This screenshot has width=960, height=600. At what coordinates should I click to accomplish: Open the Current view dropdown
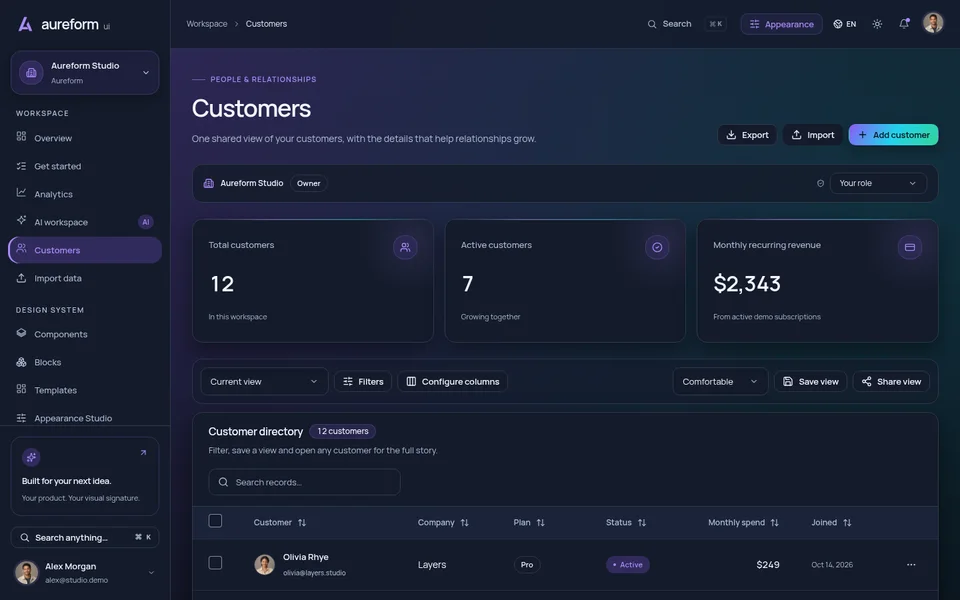264,381
